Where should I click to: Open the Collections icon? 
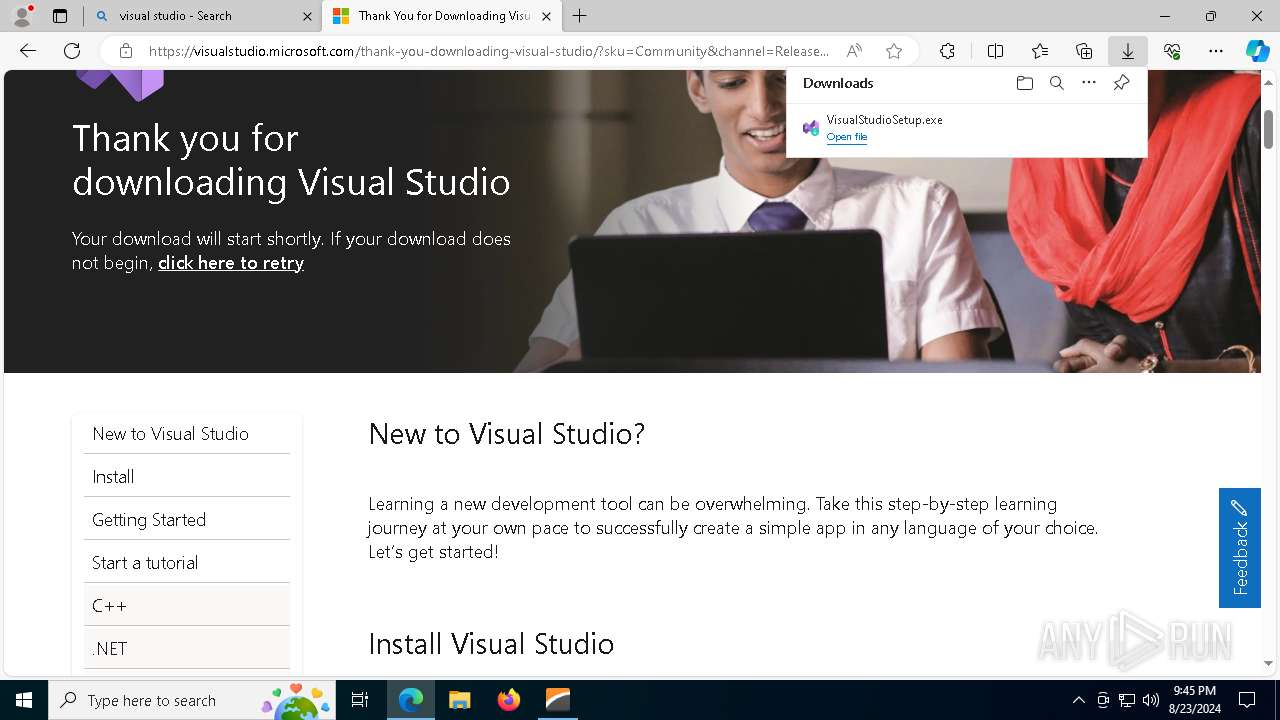(1084, 51)
